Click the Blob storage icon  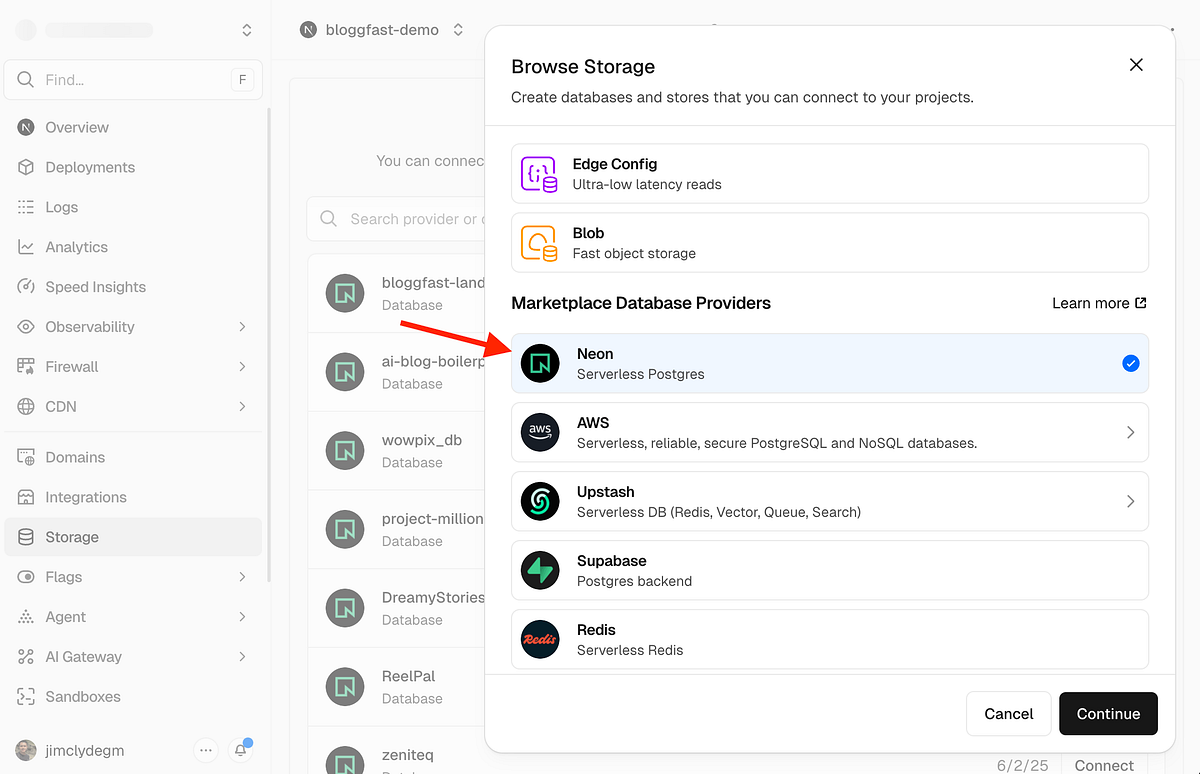(540, 243)
